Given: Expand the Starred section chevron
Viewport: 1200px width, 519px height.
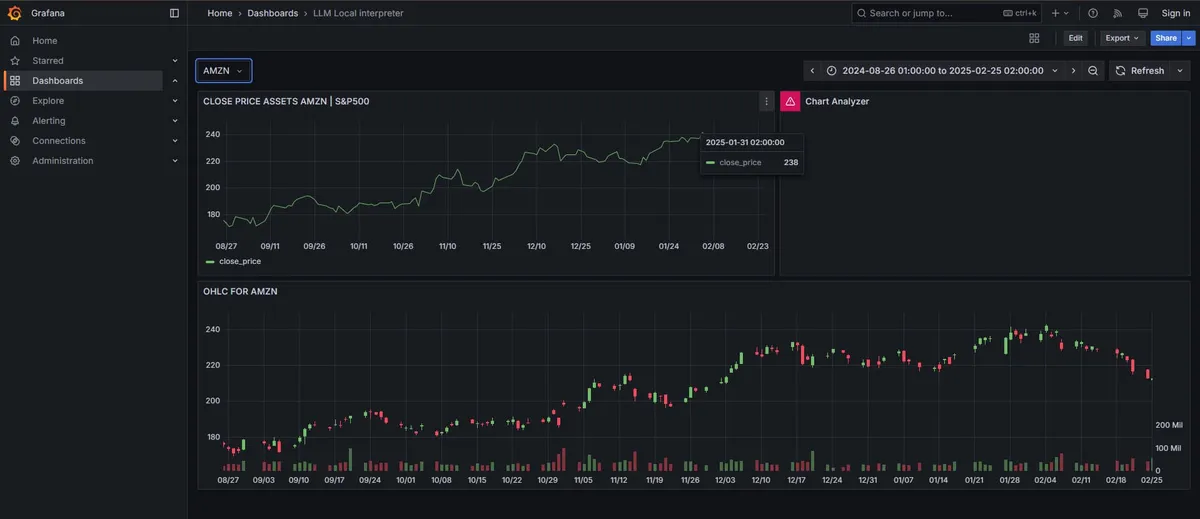Looking at the screenshot, I should point(175,61).
